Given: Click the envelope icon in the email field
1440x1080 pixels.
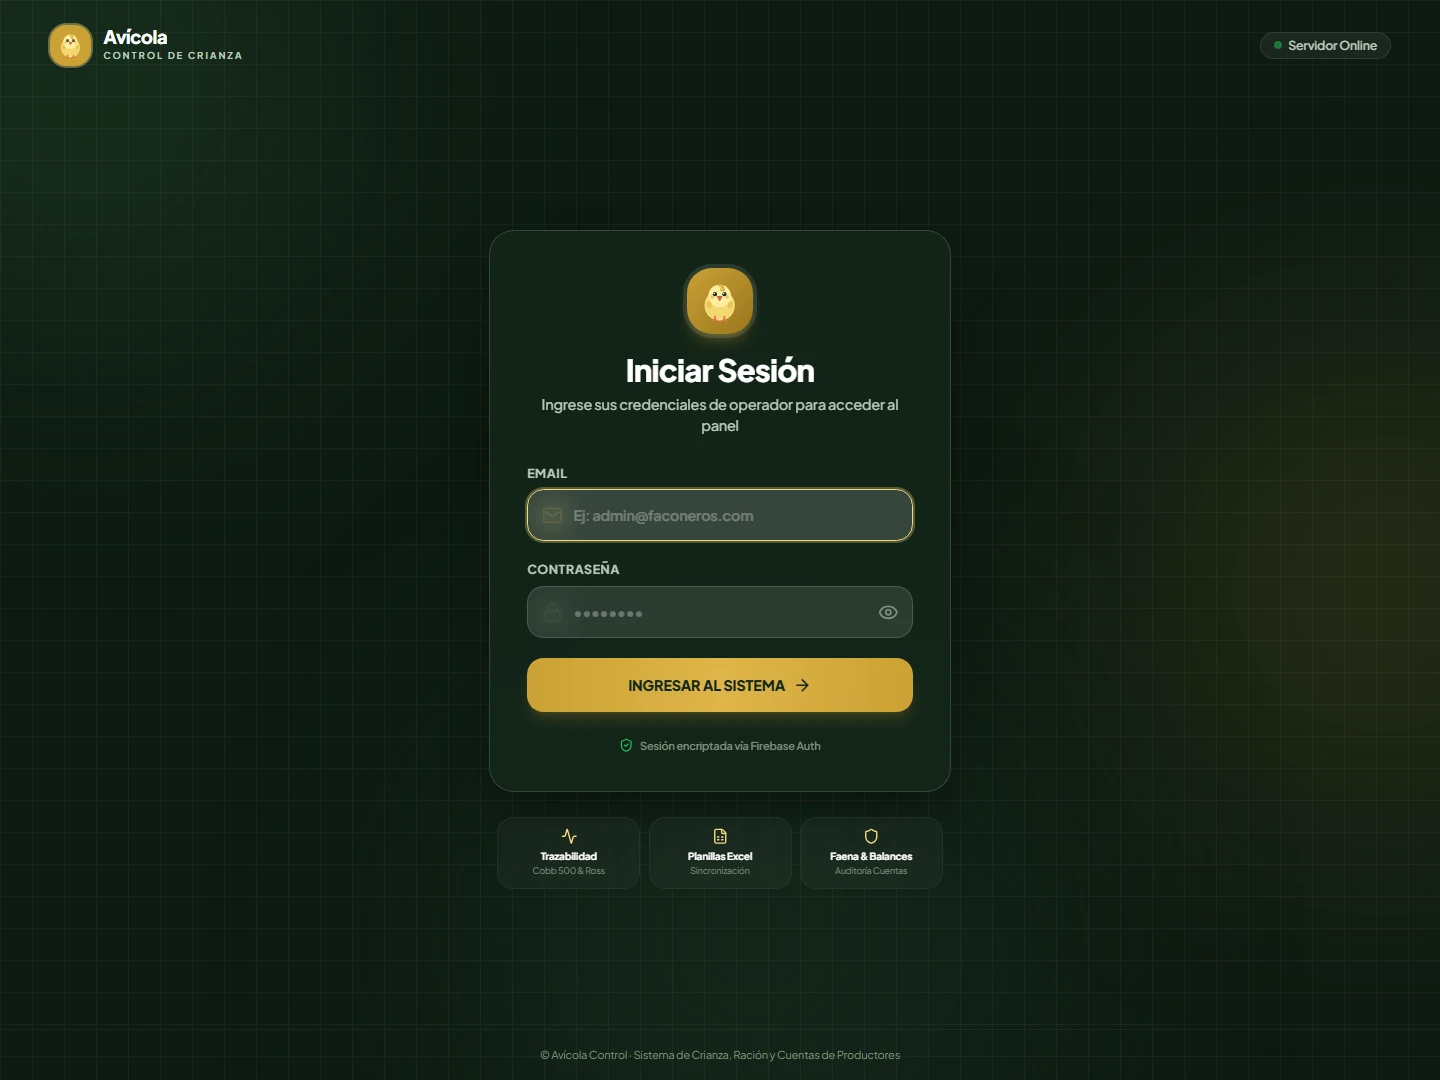Looking at the screenshot, I should tap(552, 515).
